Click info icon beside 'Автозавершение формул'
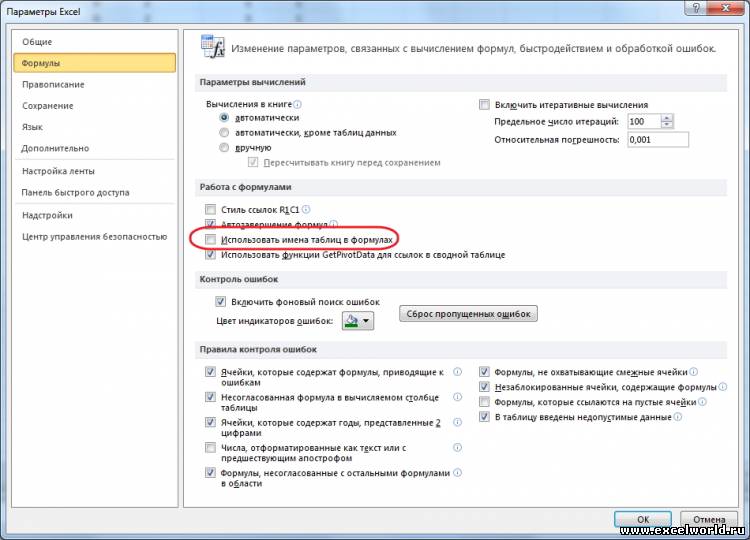Image resolution: width=750 pixels, height=540 pixels. pos(334,224)
